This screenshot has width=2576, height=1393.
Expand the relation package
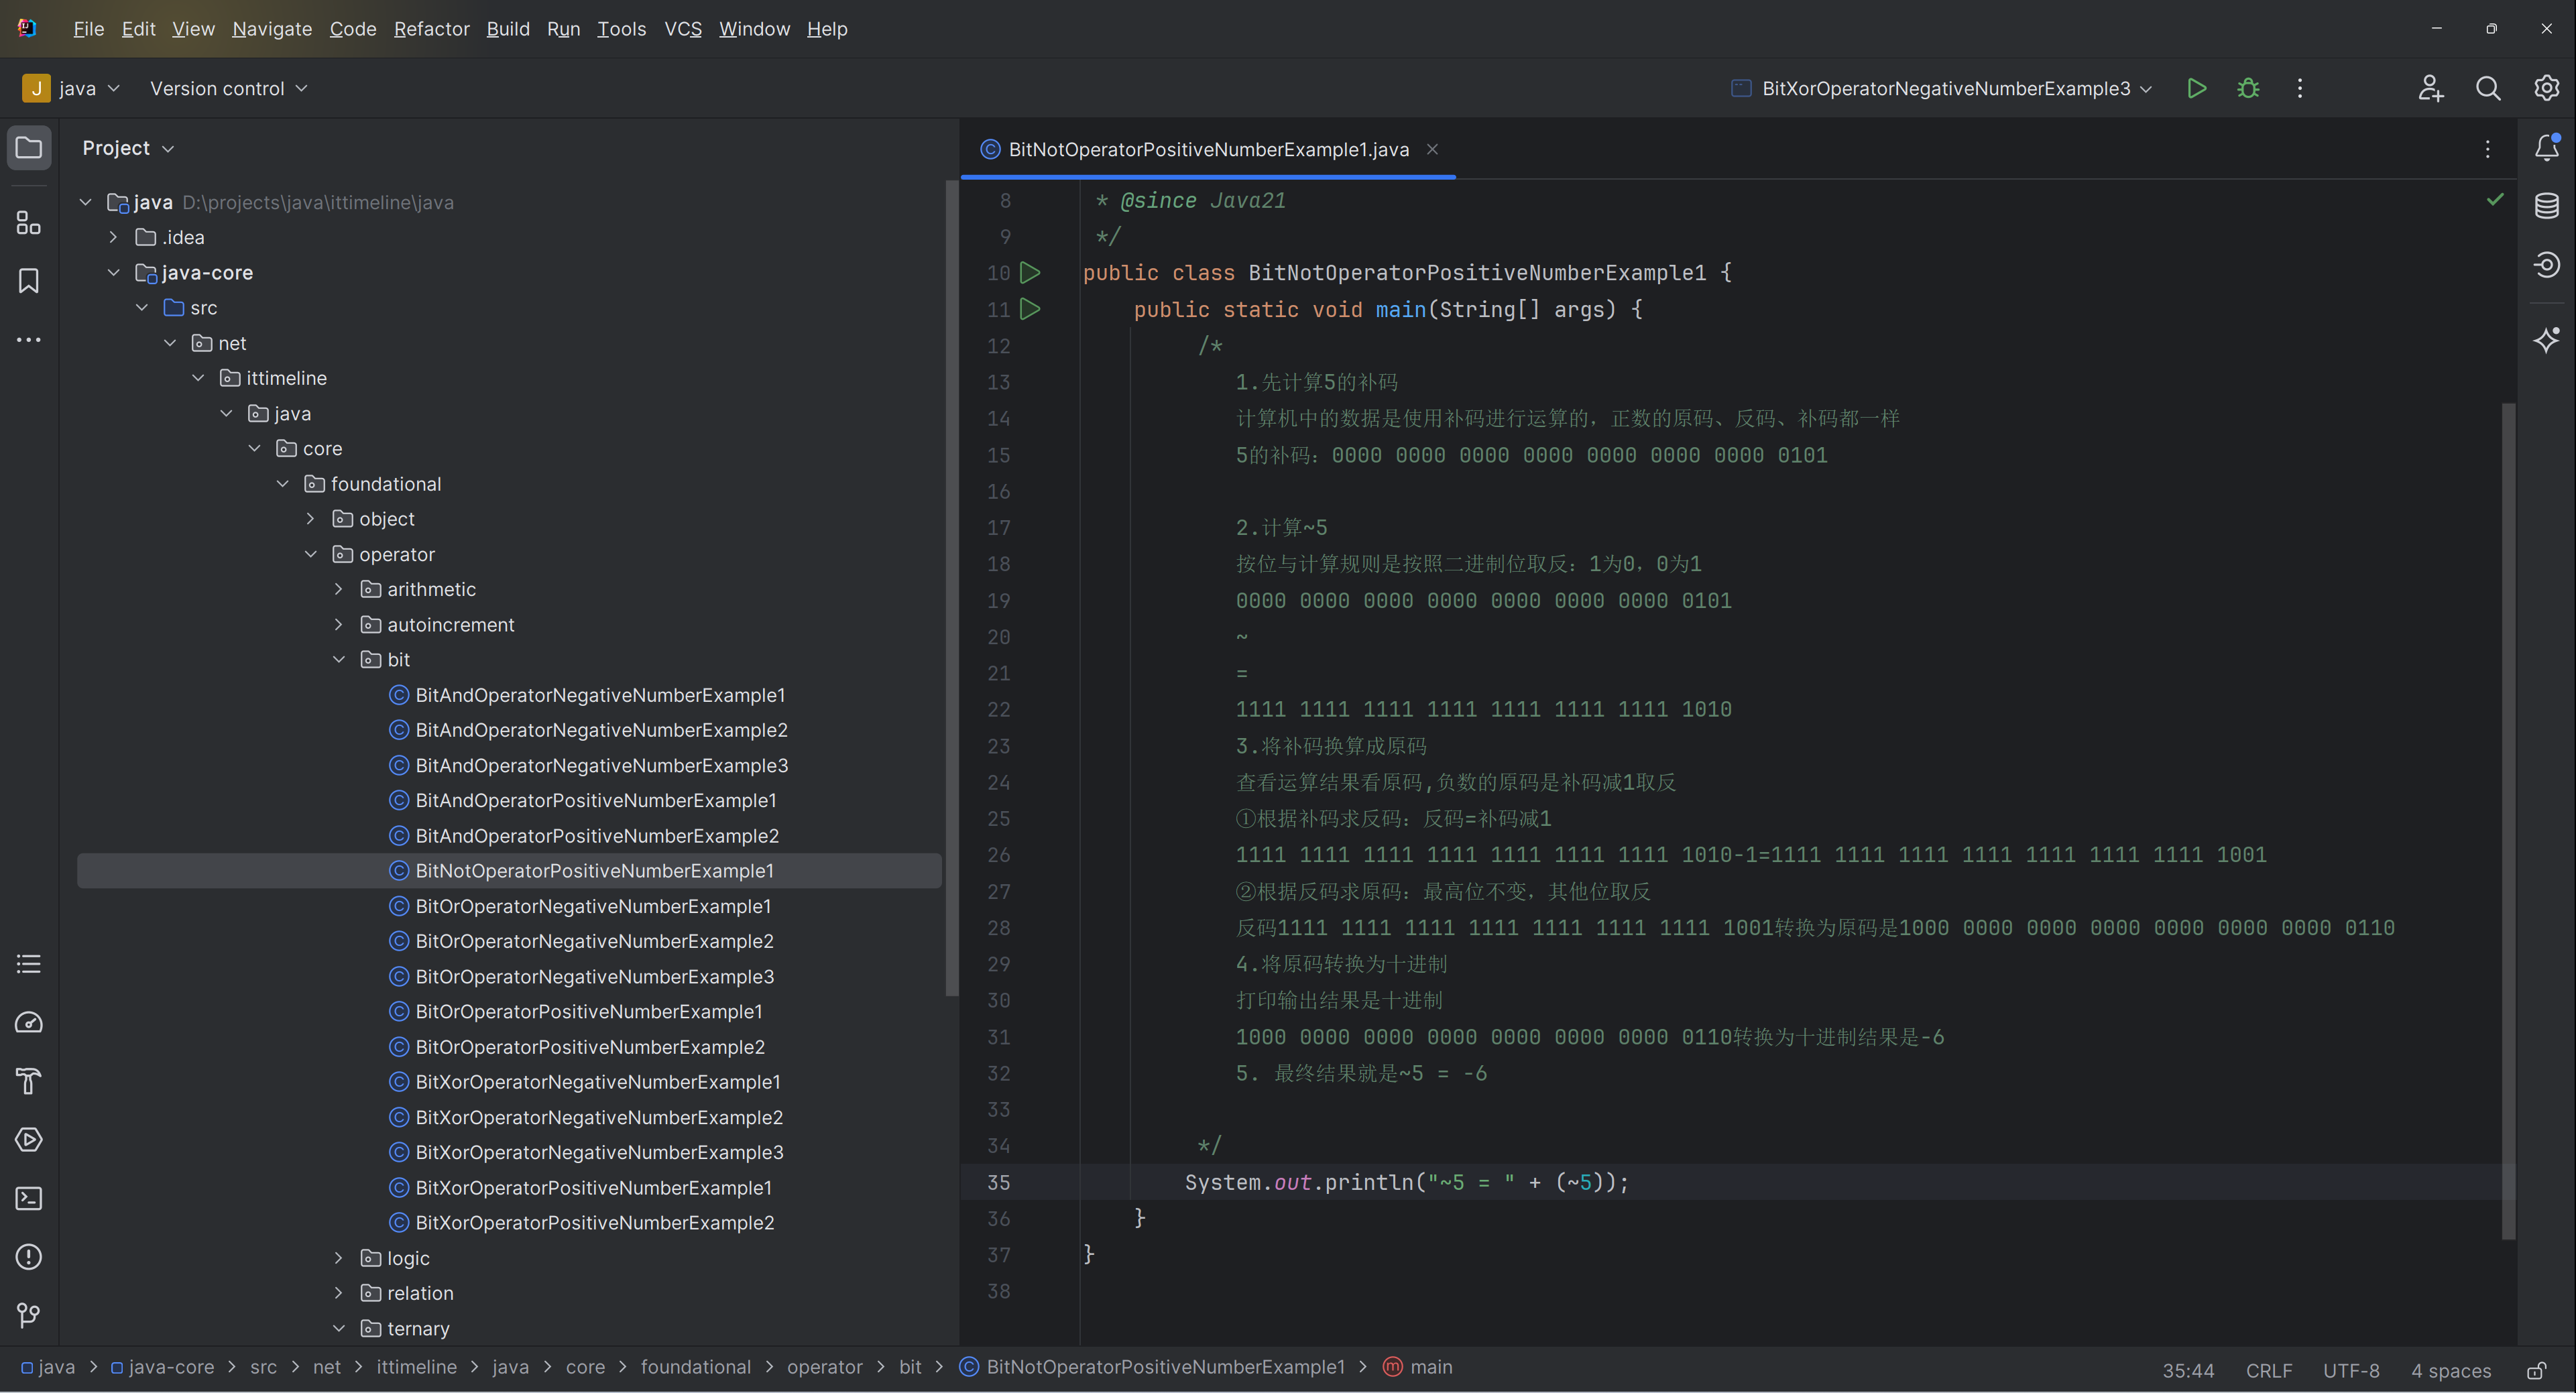pyautogui.click(x=339, y=1293)
